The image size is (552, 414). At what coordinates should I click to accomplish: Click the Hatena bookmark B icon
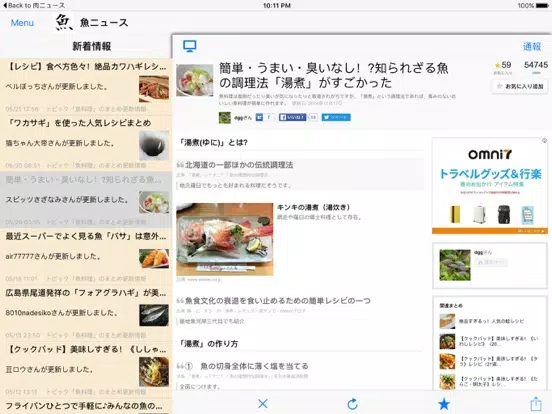tap(259, 117)
